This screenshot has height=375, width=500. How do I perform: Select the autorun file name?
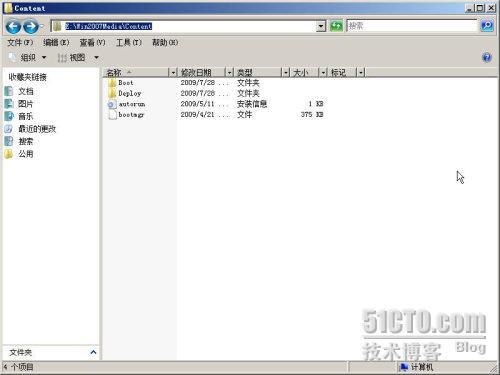point(132,104)
